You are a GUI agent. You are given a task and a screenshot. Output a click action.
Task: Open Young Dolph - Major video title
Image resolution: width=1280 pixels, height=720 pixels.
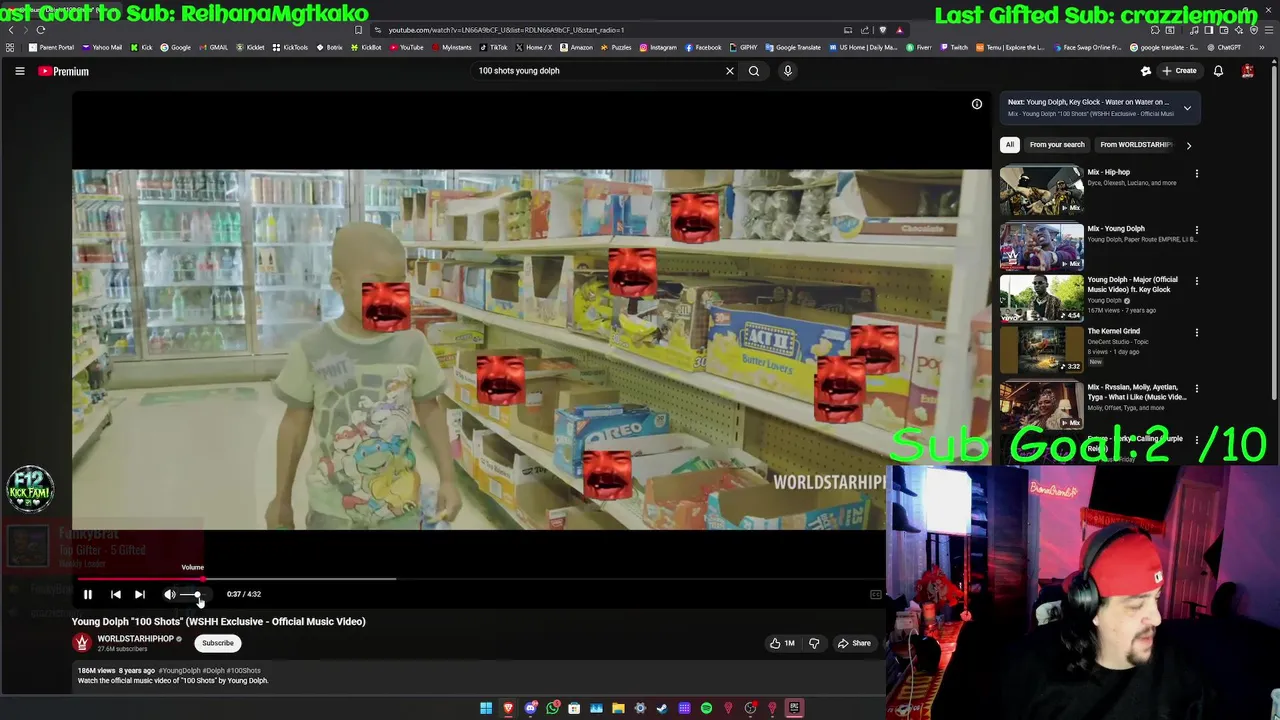pos(1133,284)
